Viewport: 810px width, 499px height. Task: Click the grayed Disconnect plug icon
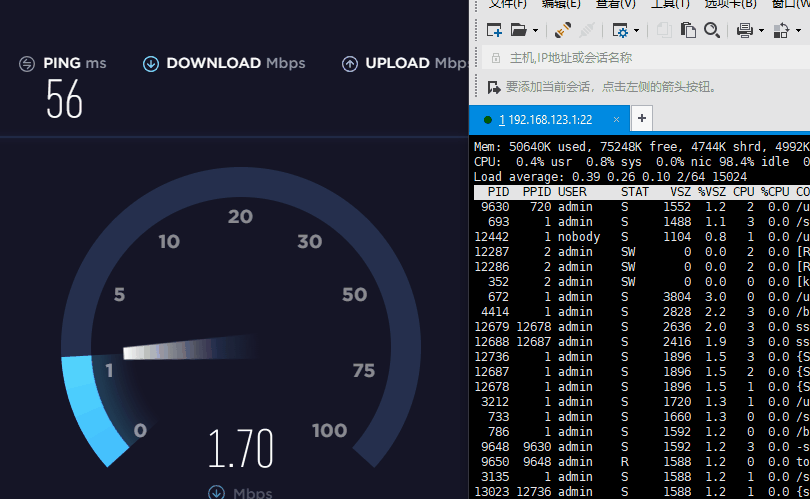click(x=587, y=30)
